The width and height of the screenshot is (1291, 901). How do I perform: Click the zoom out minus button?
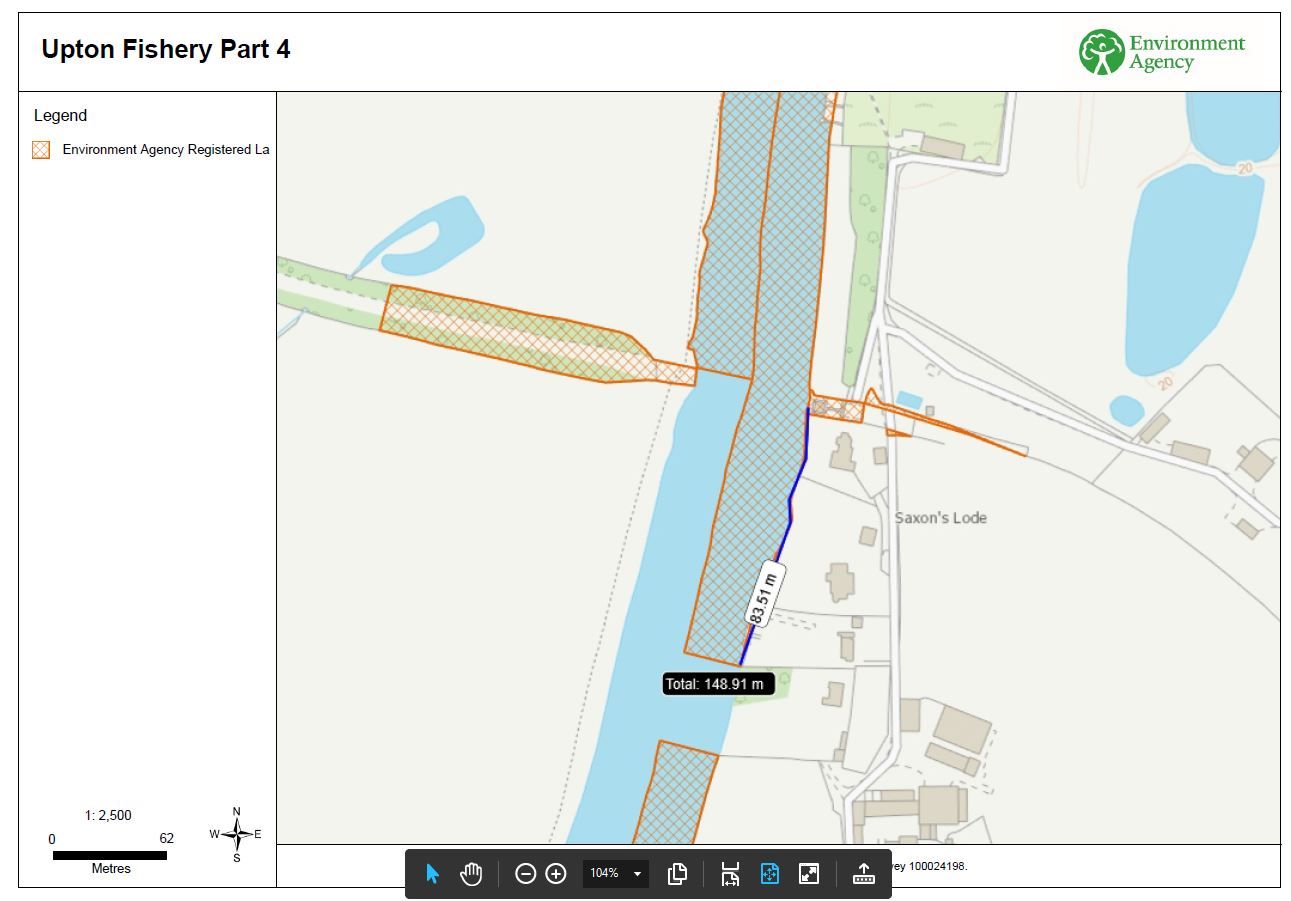[x=525, y=874]
